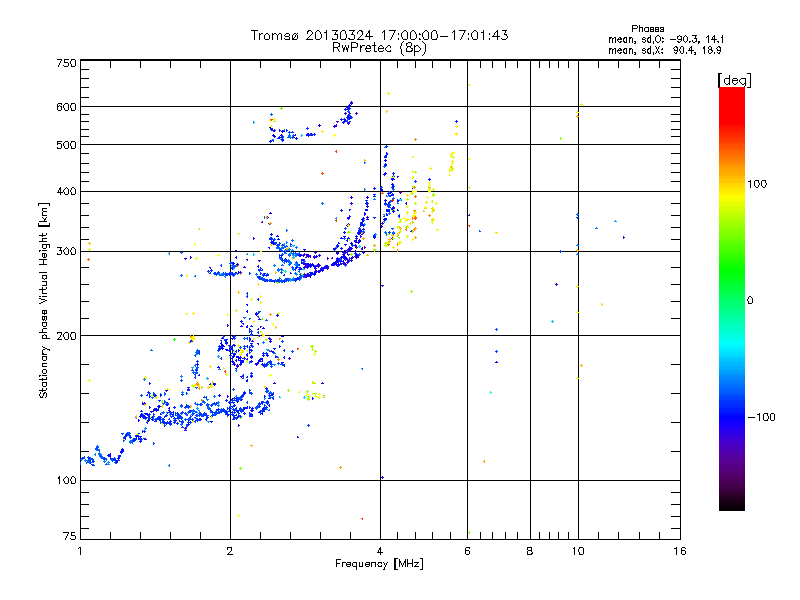
Task: Click the plot title 'Tromsø 20130324 17:00:00-17:01:43'
Action: click(379, 35)
